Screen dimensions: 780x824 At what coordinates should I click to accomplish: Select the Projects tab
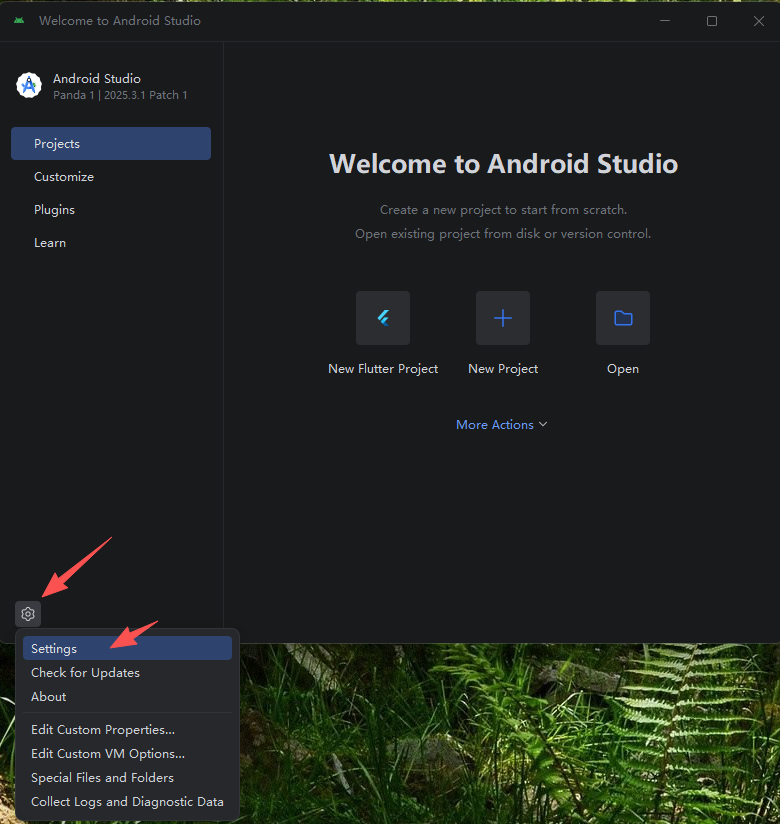(111, 143)
